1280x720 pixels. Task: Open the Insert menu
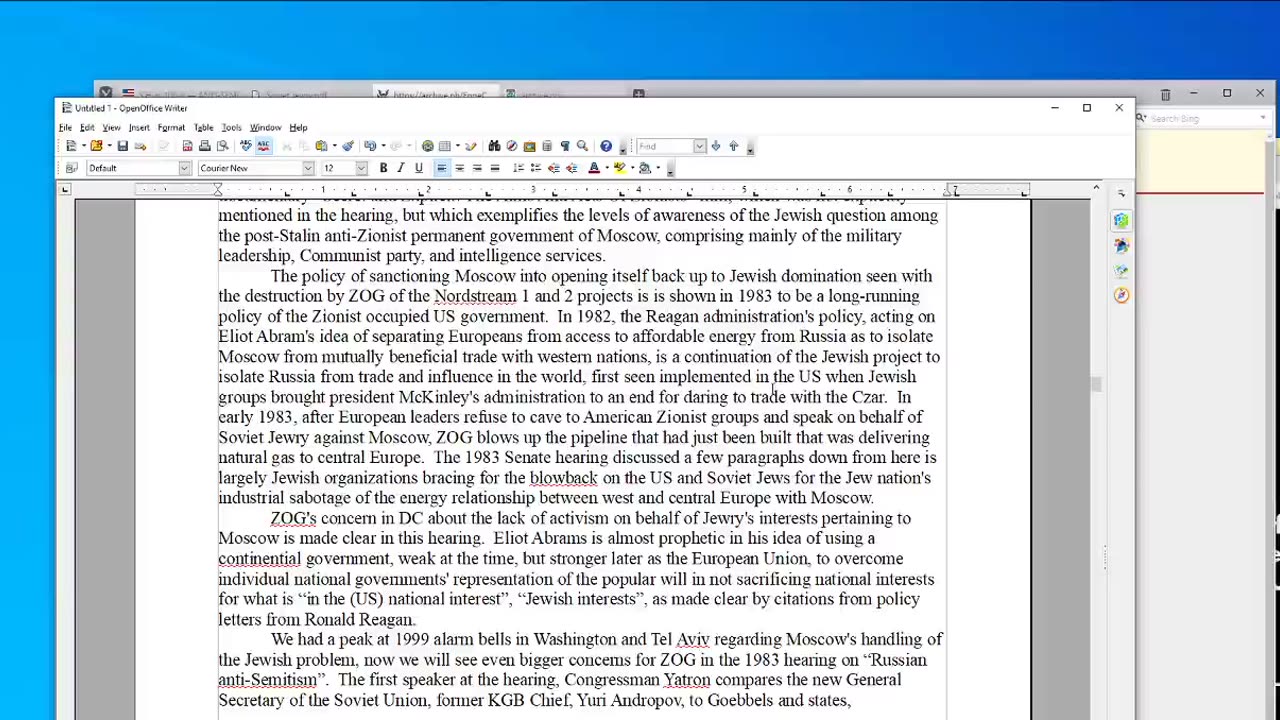click(139, 127)
